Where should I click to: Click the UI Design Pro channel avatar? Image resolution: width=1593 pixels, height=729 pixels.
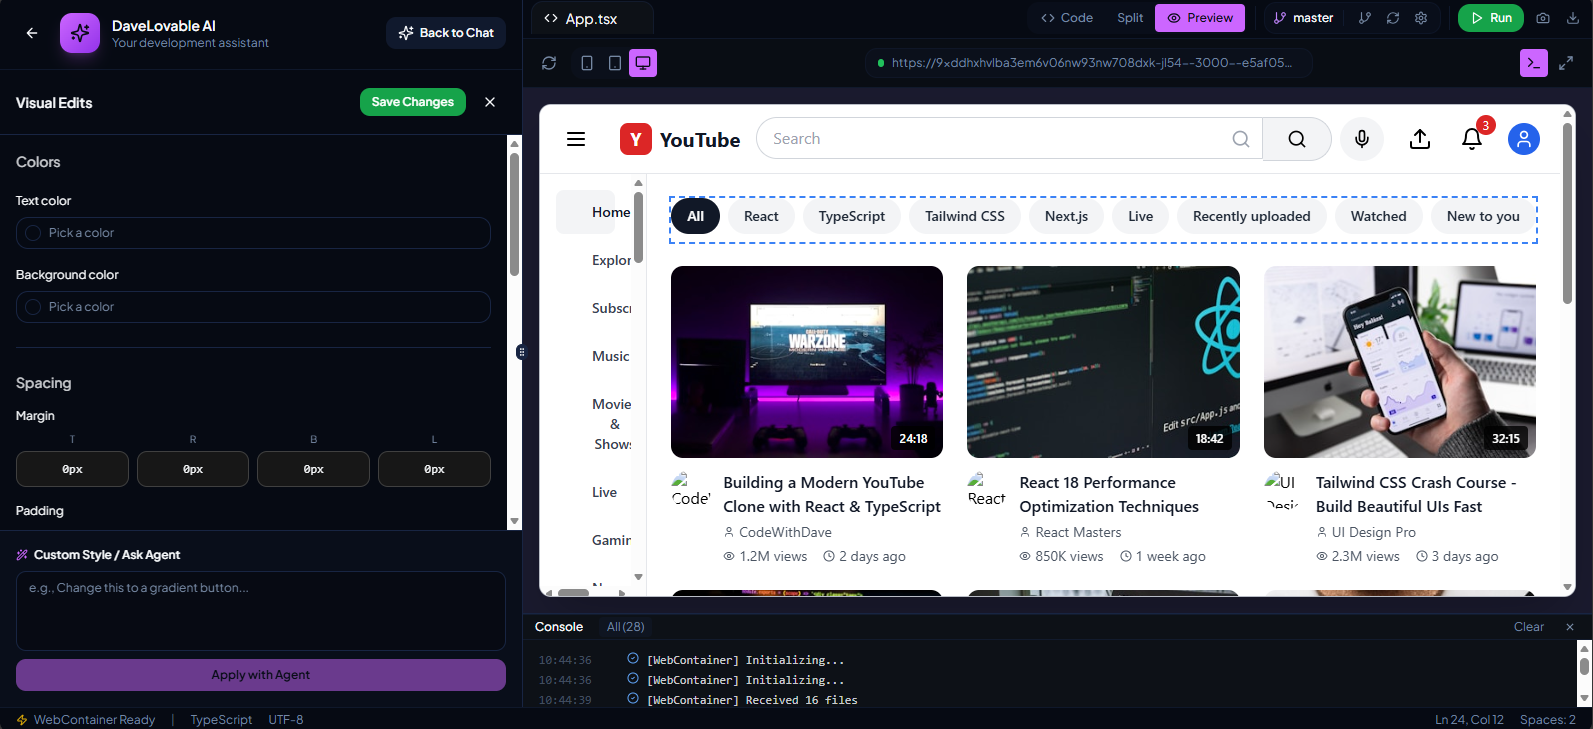pos(1283,490)
